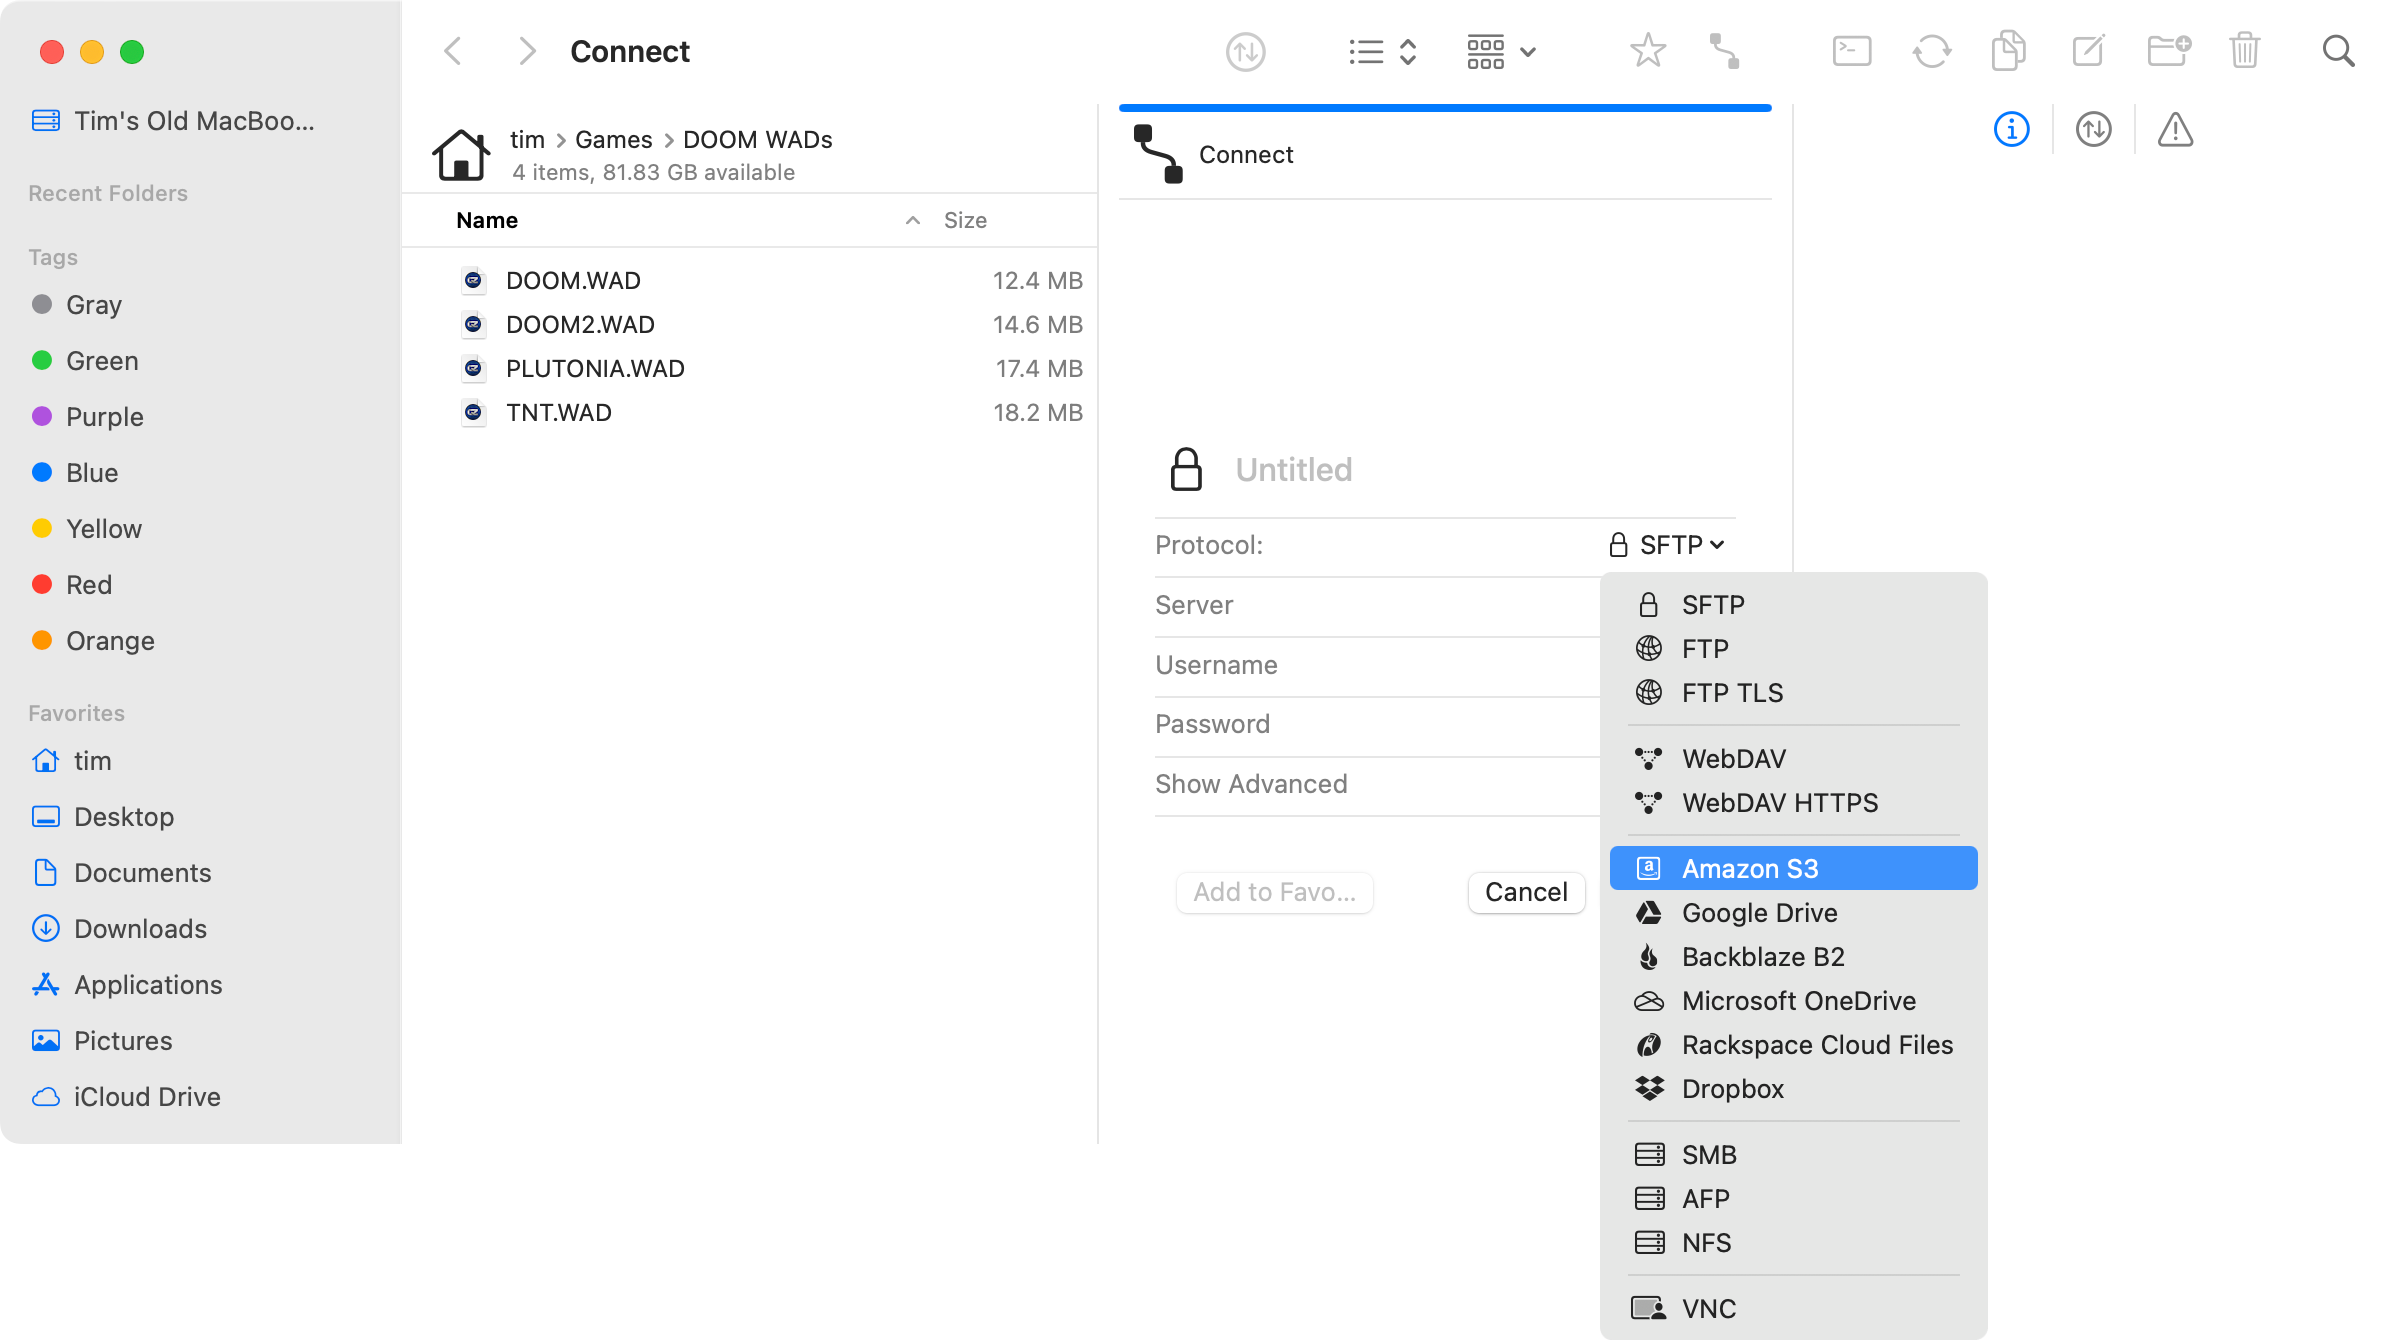2394x1340 pixels.
Task: Click the refresh sync icon
Action: coord(1931,51)
